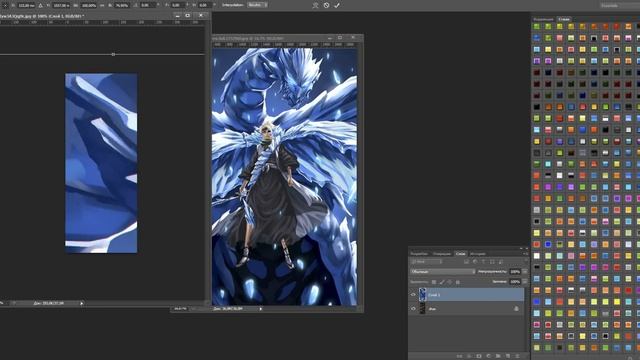The height and width of the screenshot is (360, 640).
Task: Apply the first green style swatch in Styles
Action: pyautogui.click(x=537, y=27)
